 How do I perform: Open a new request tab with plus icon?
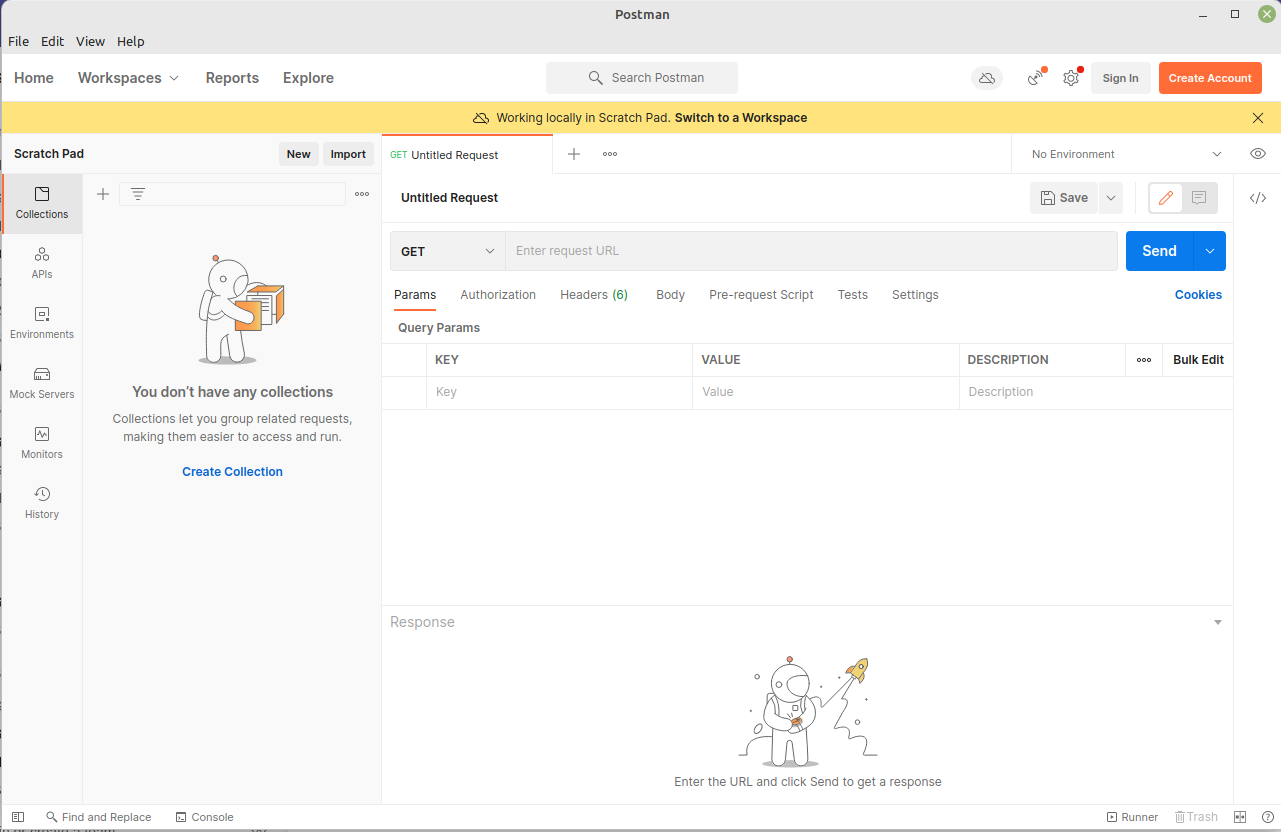click(x=574, y=154)
